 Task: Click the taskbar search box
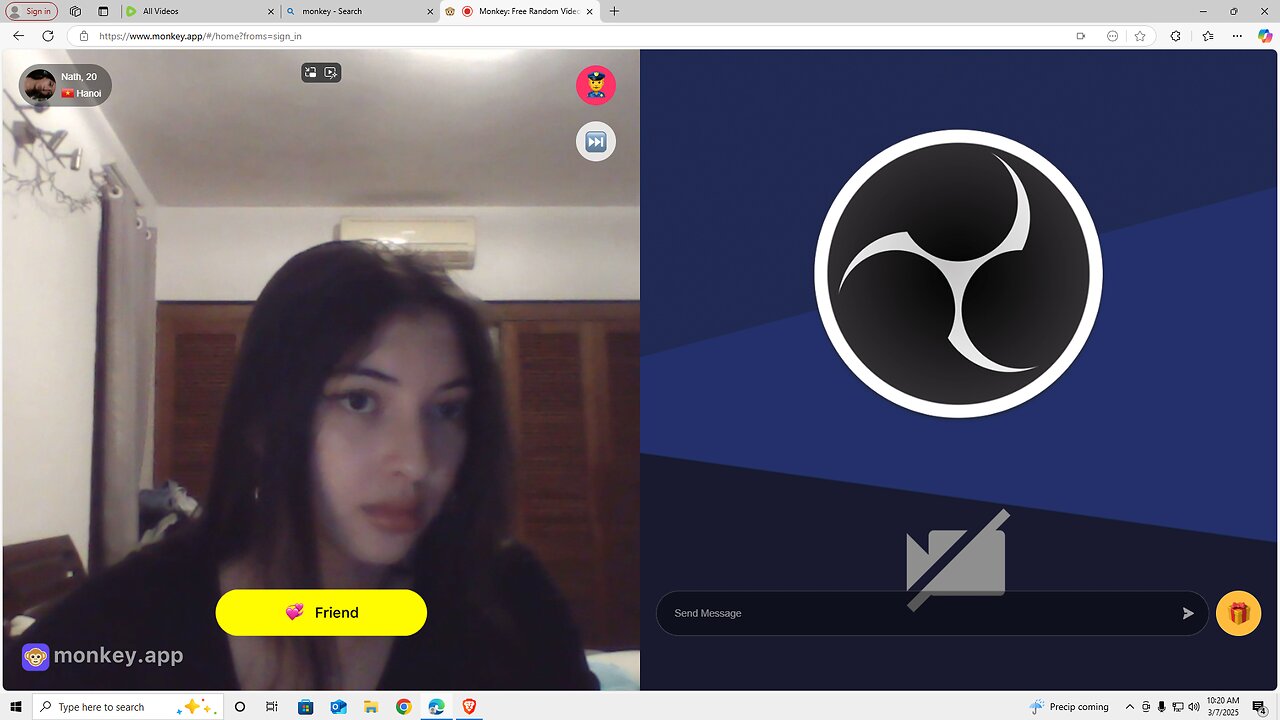[130, 707]
